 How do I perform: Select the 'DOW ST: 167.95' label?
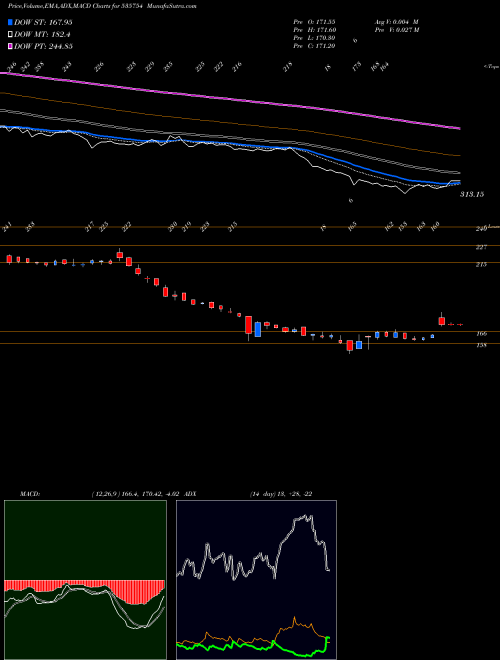43,22
